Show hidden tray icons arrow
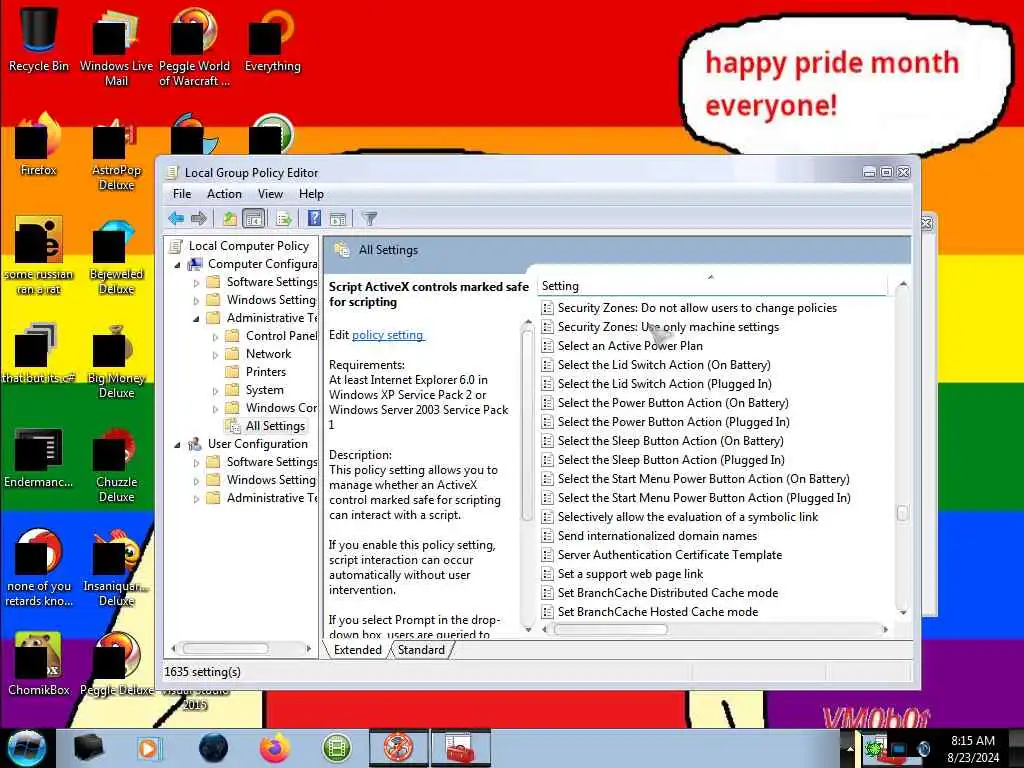1024x768 pixels. point(850,748)
